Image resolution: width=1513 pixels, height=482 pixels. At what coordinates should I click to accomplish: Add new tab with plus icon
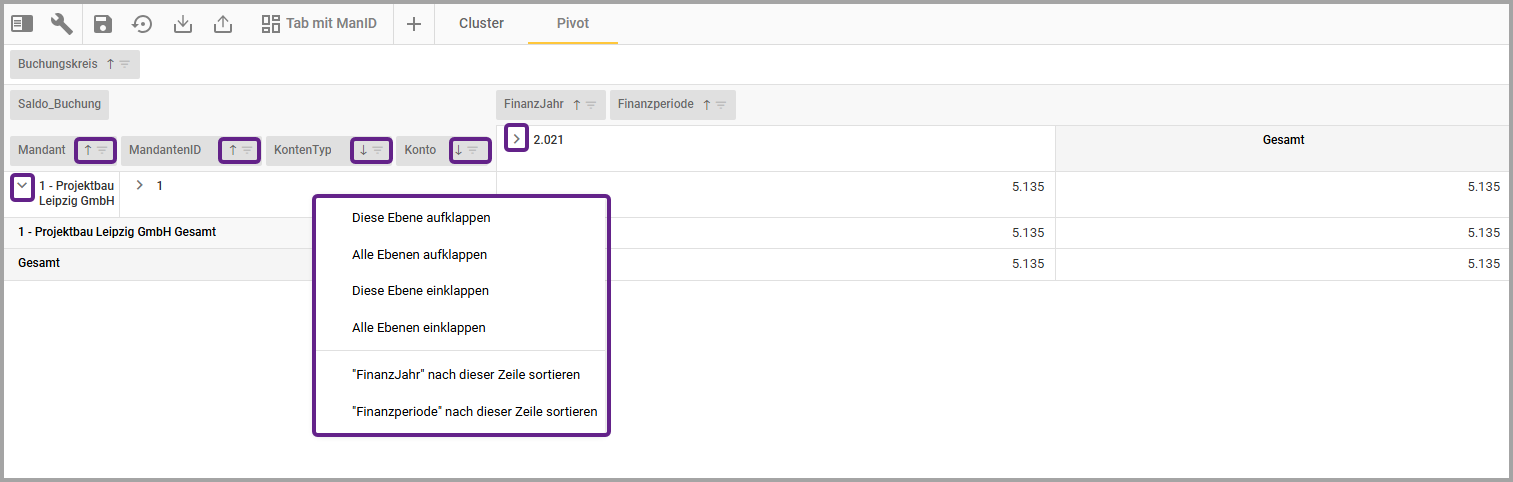click(414, 24)
